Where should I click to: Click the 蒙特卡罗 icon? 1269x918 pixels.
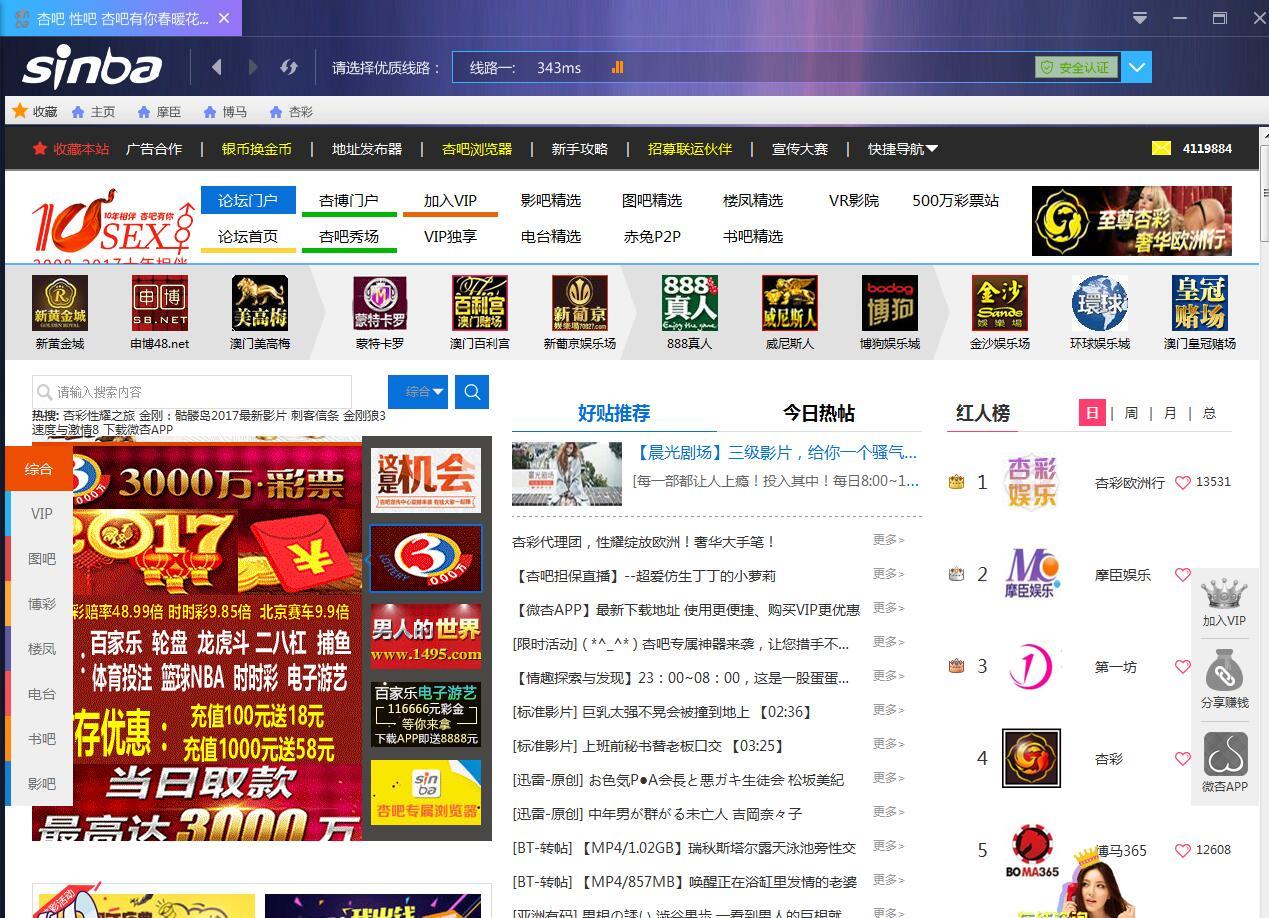tap(380, 303)
